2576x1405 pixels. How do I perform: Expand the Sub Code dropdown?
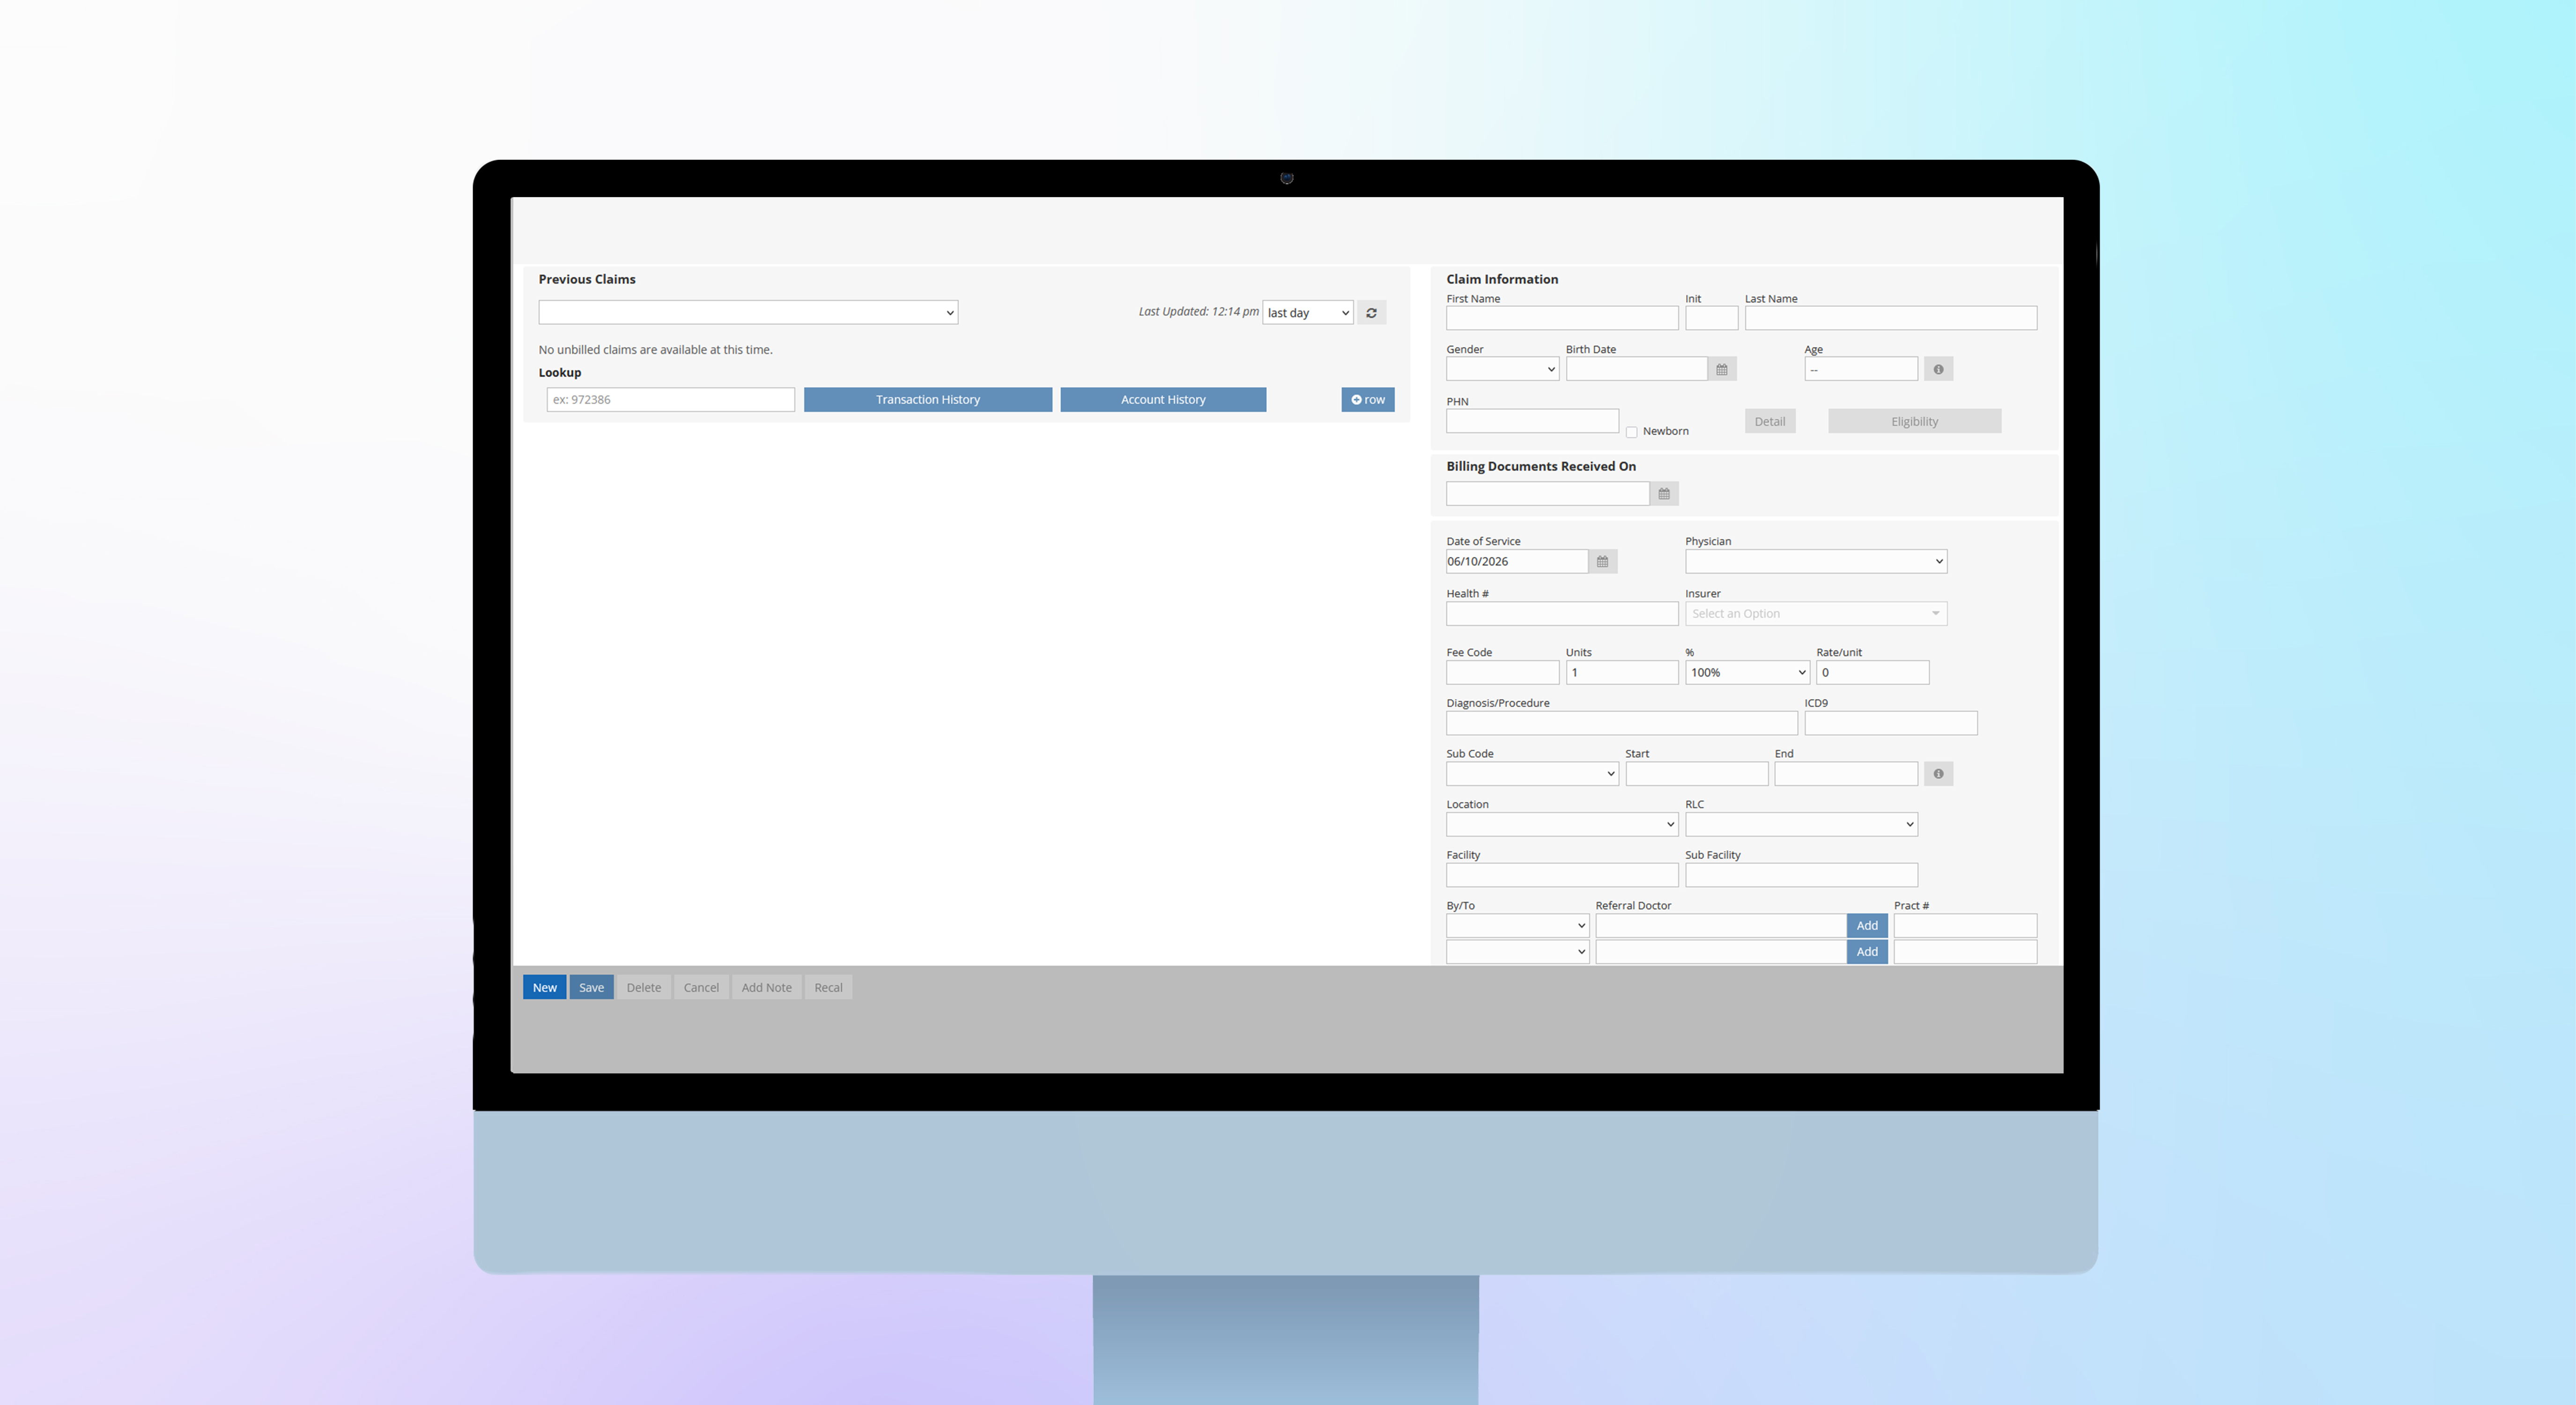tap(1532, 774)
